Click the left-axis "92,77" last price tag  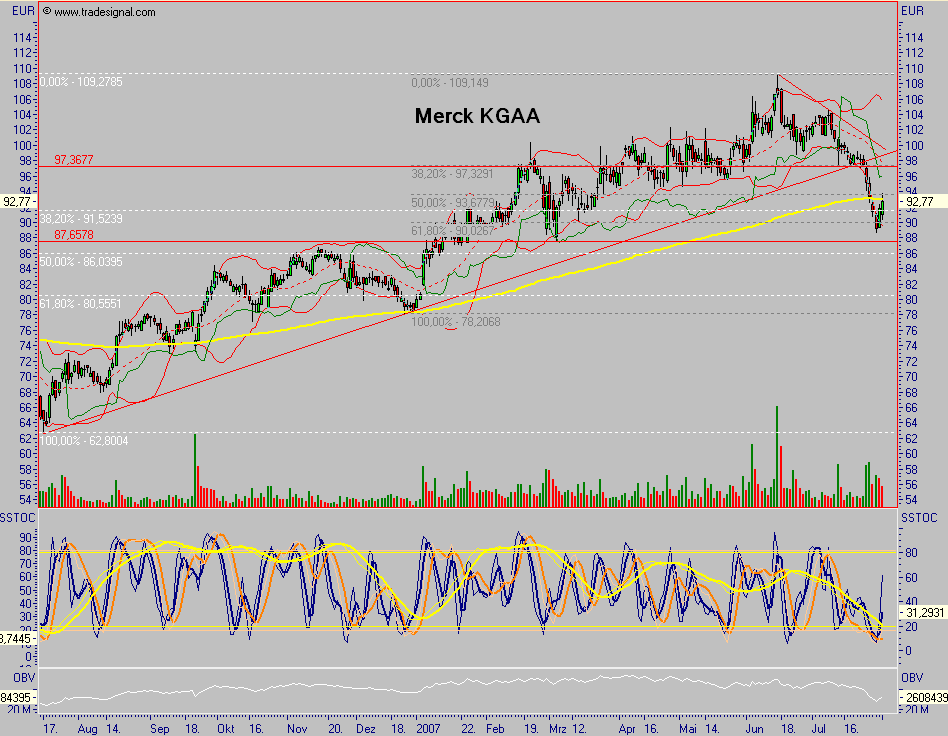point(19,201)
